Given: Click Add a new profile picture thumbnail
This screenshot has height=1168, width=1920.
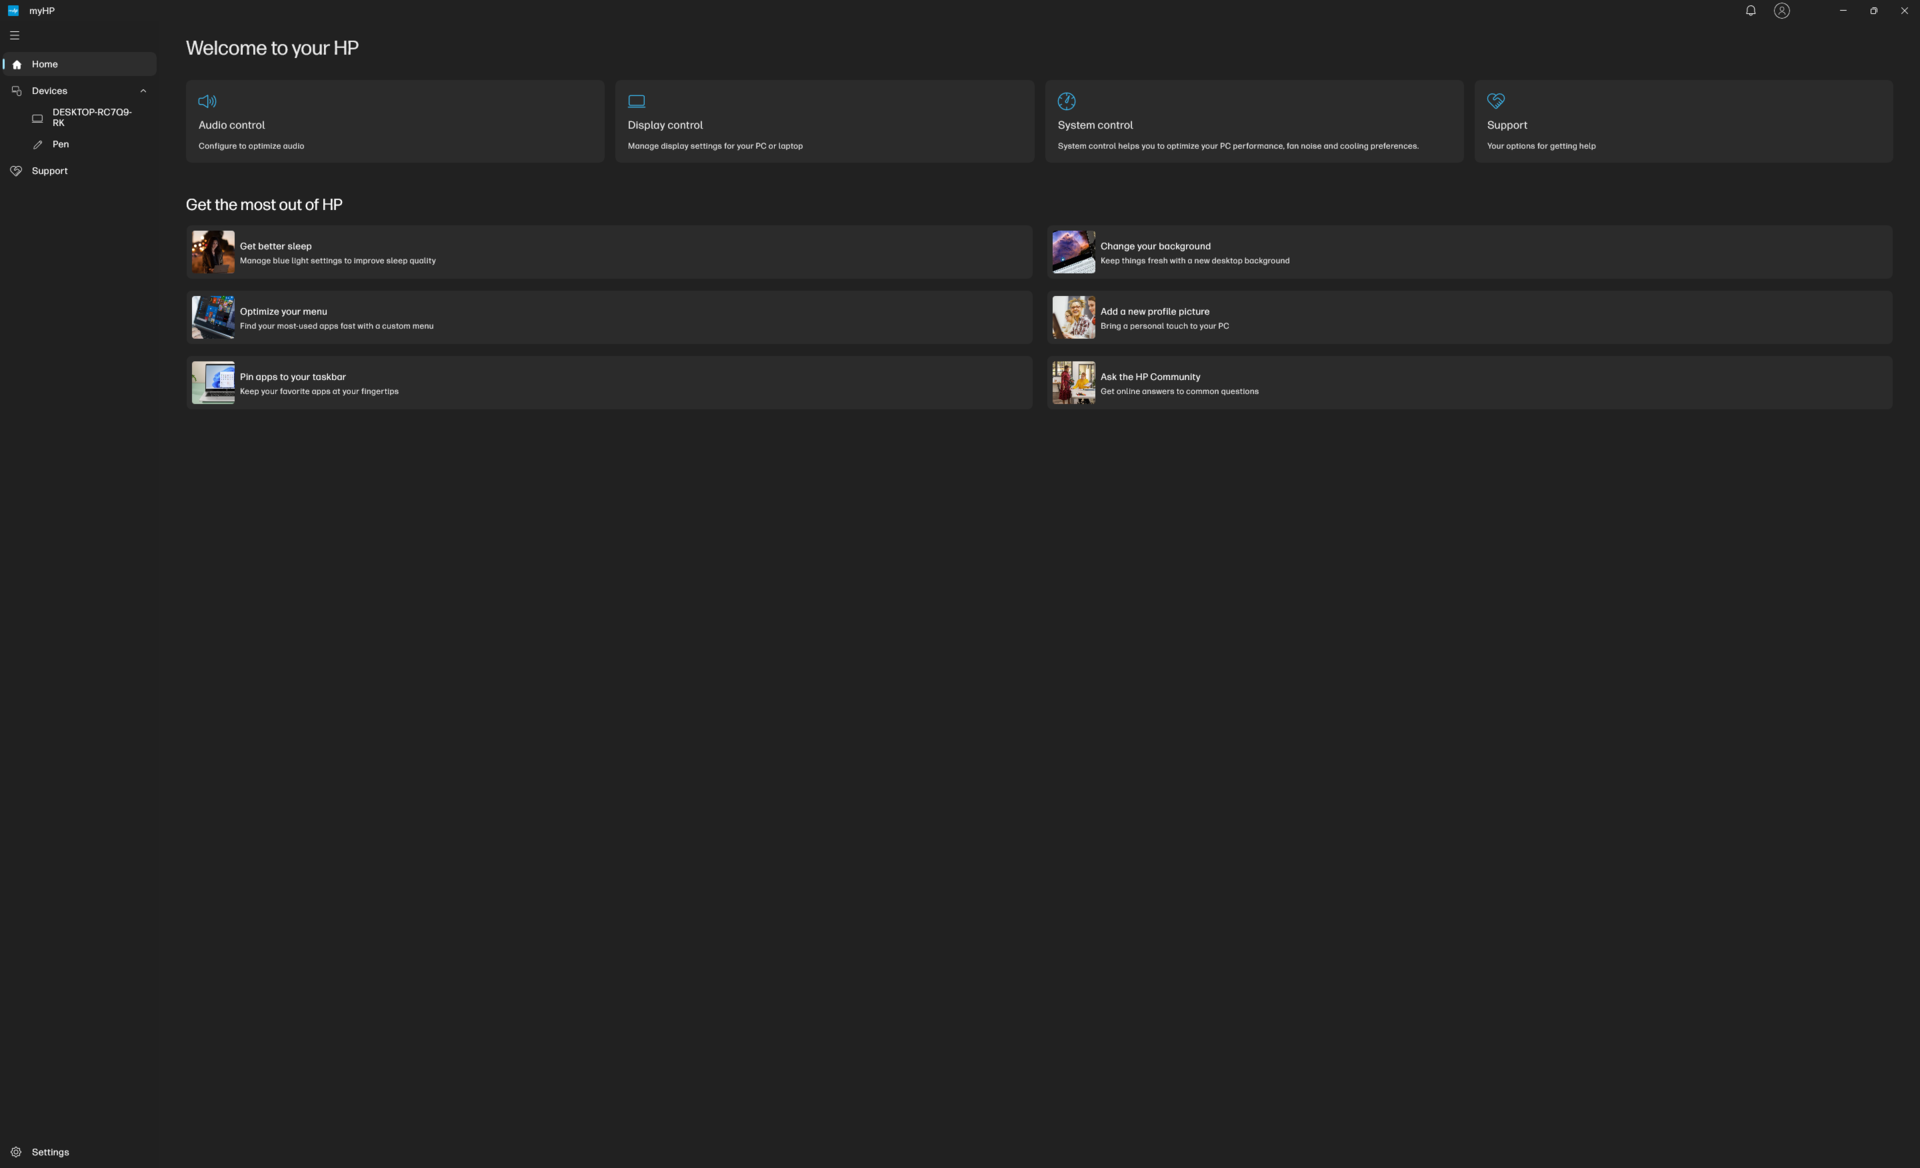Looking at the screenshot, I should tap(1073, 317).
